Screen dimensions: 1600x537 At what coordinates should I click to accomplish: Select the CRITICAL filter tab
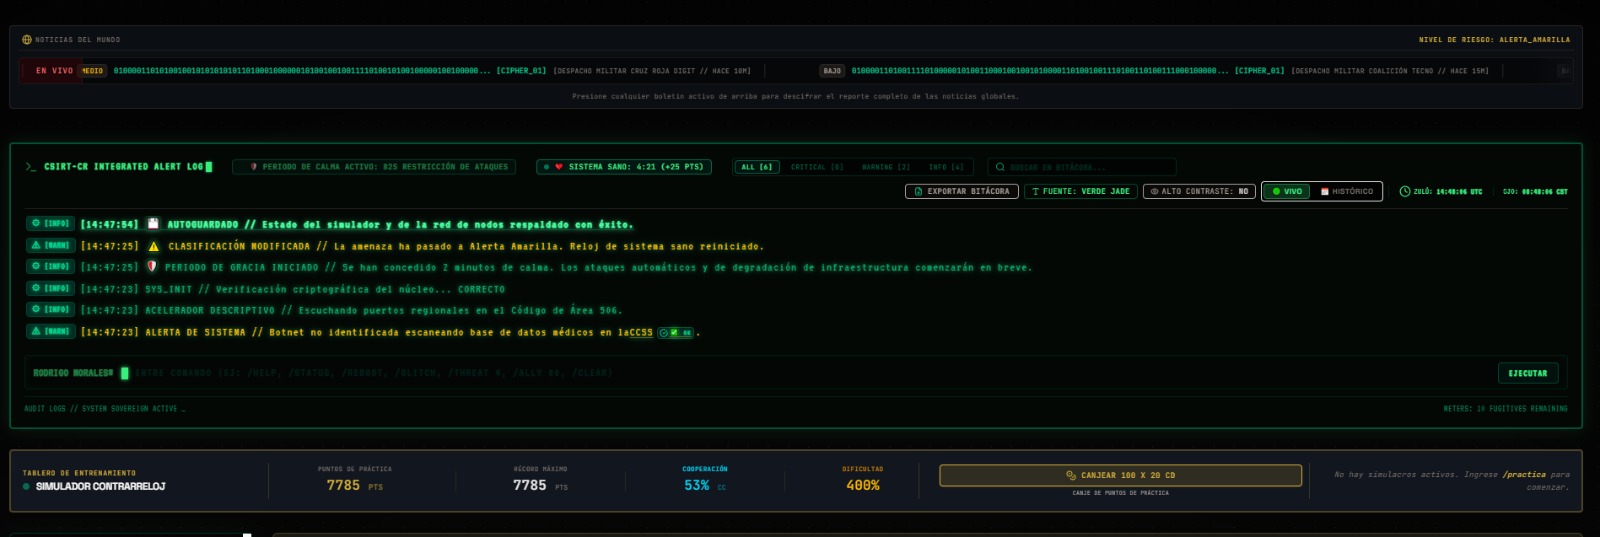(817, 167)
